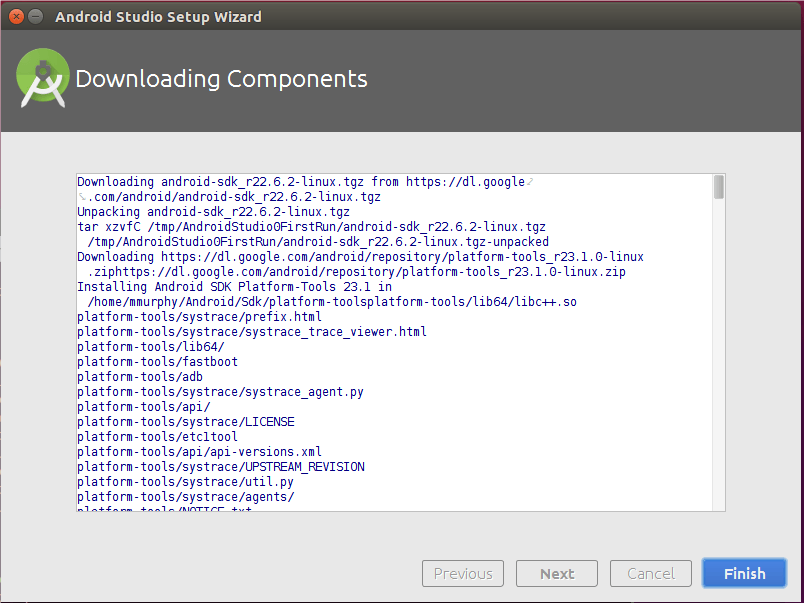This screenshot has width=804, height=603.
Task: Click the platform-tools/adb log line
Action: pyautogui.click(x=139, y=377)
